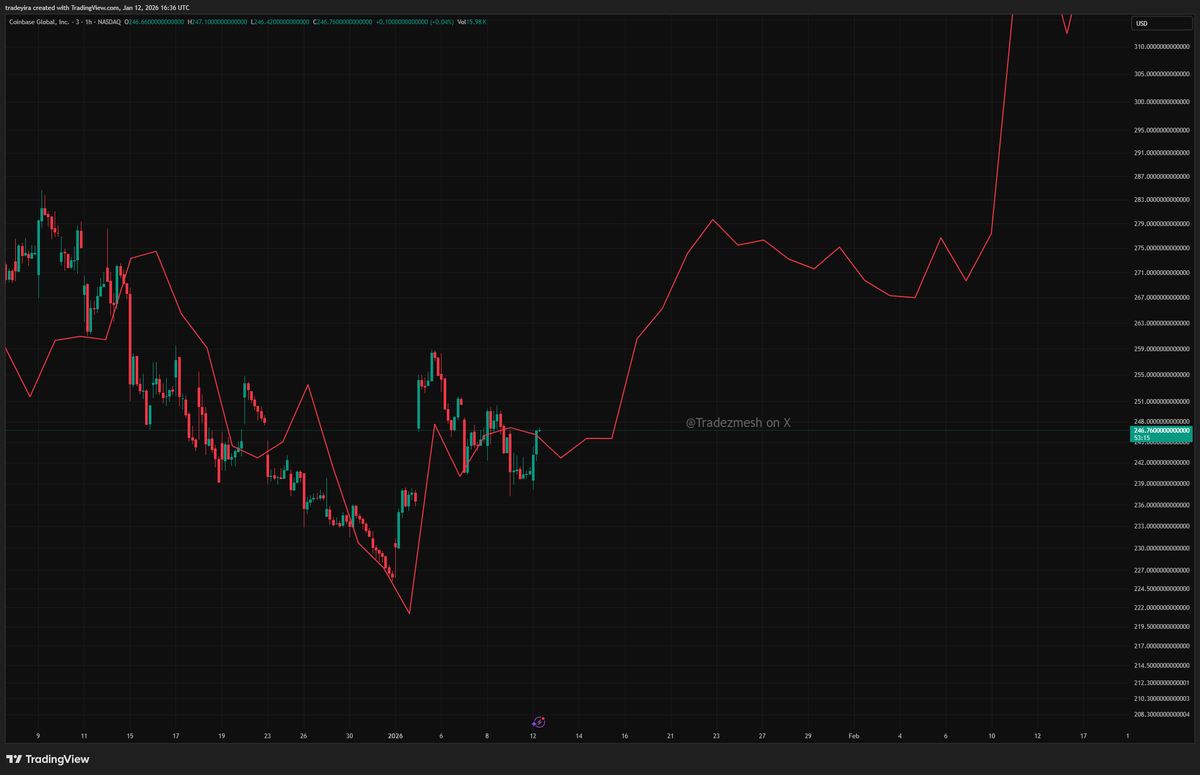The image size is (1200, 775).
Task: Click the 287 price axis label
Action: coord(1161,176)
